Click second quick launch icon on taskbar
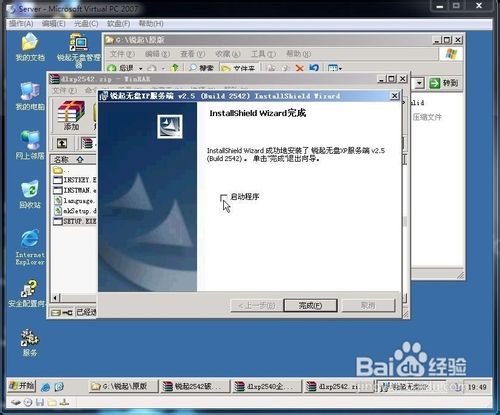Viewport: 500px width, 415px height. pos(59,387)
